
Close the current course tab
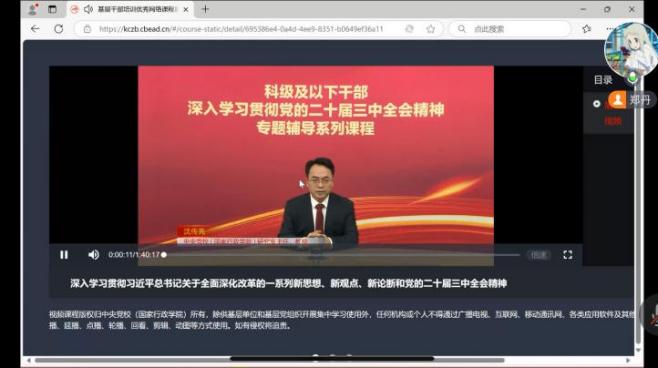pyautogui.click(x=186, y=9)
